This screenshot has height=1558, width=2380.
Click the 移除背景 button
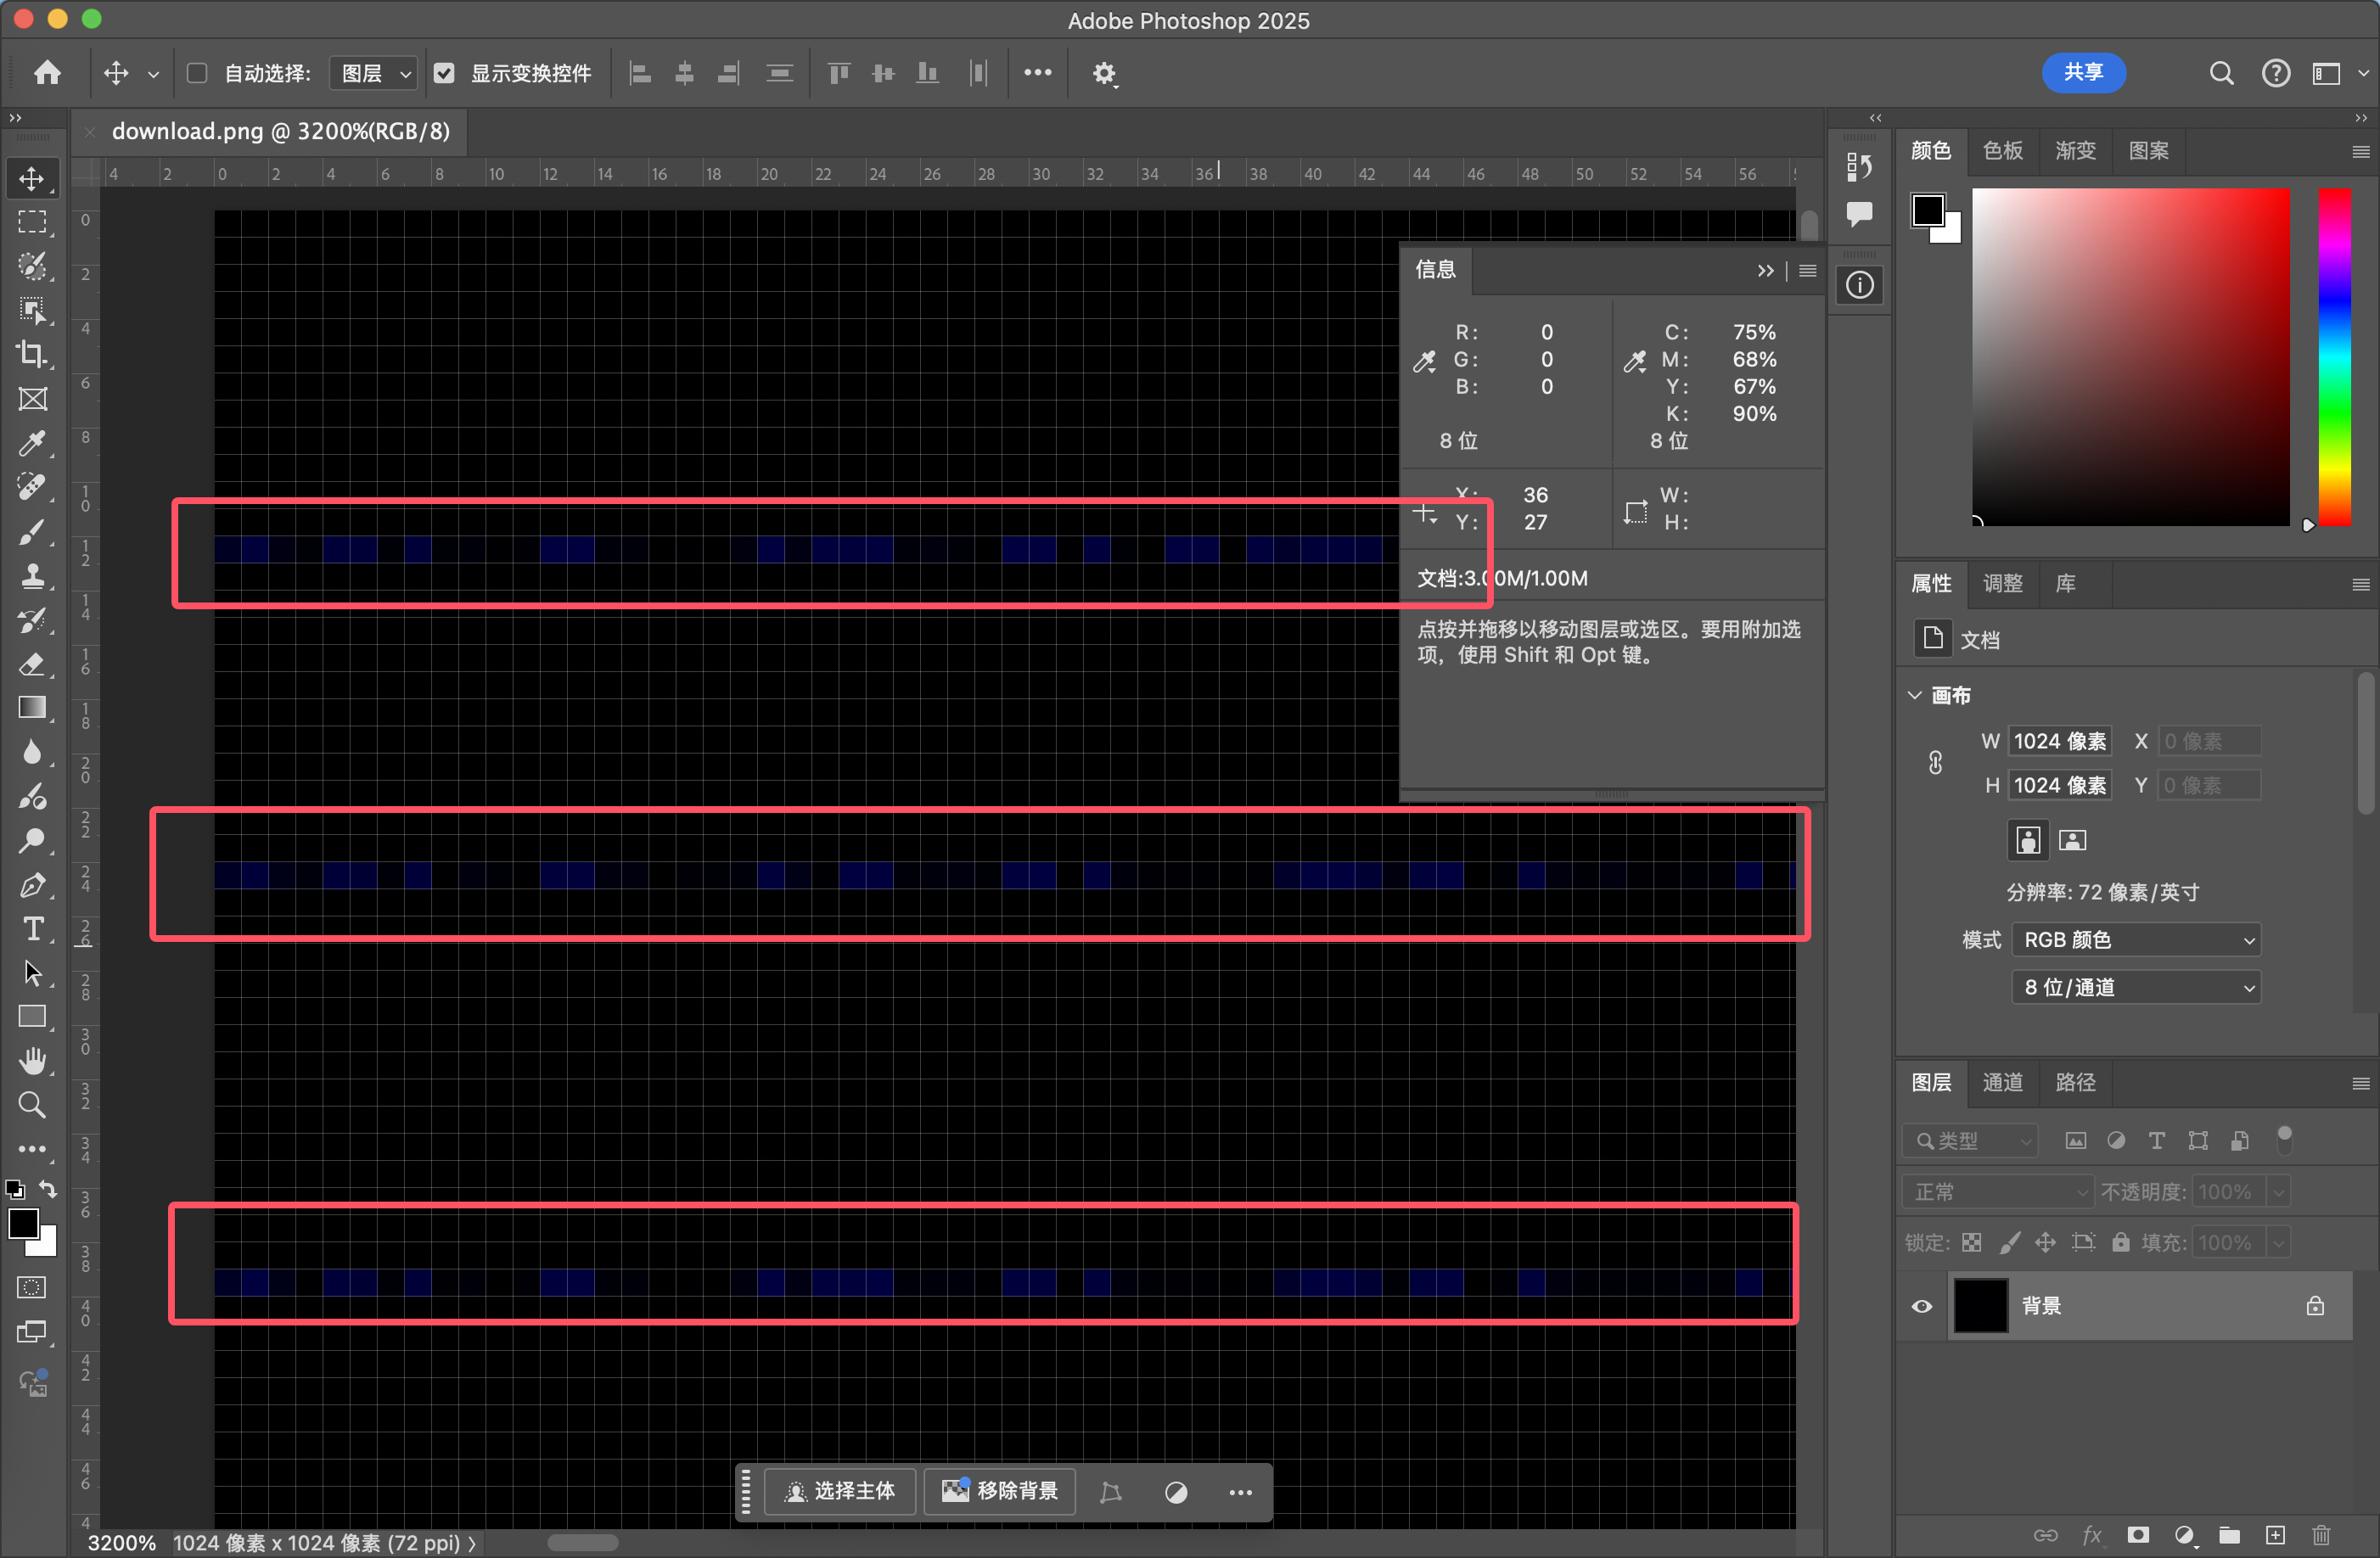999,1492
